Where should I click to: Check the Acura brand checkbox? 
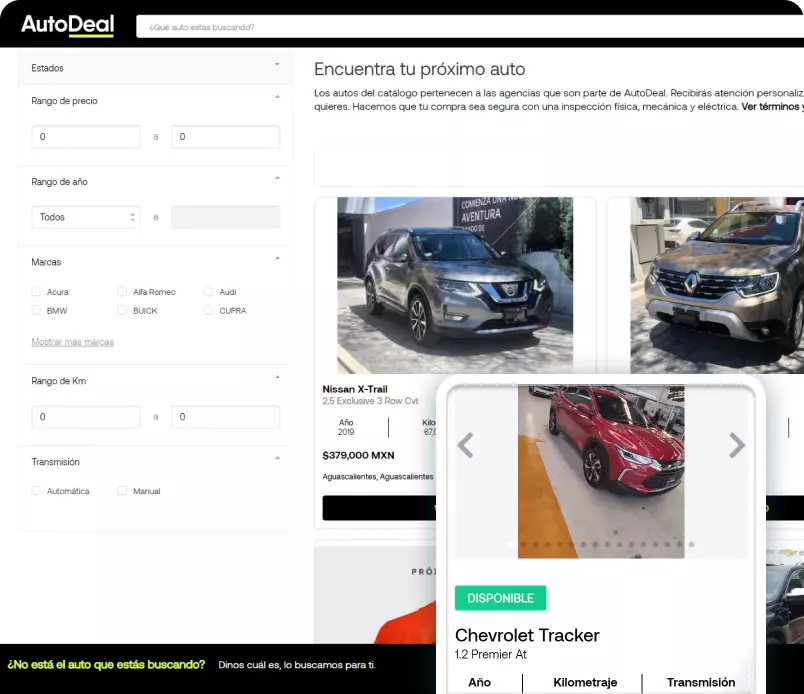point(37,292)
